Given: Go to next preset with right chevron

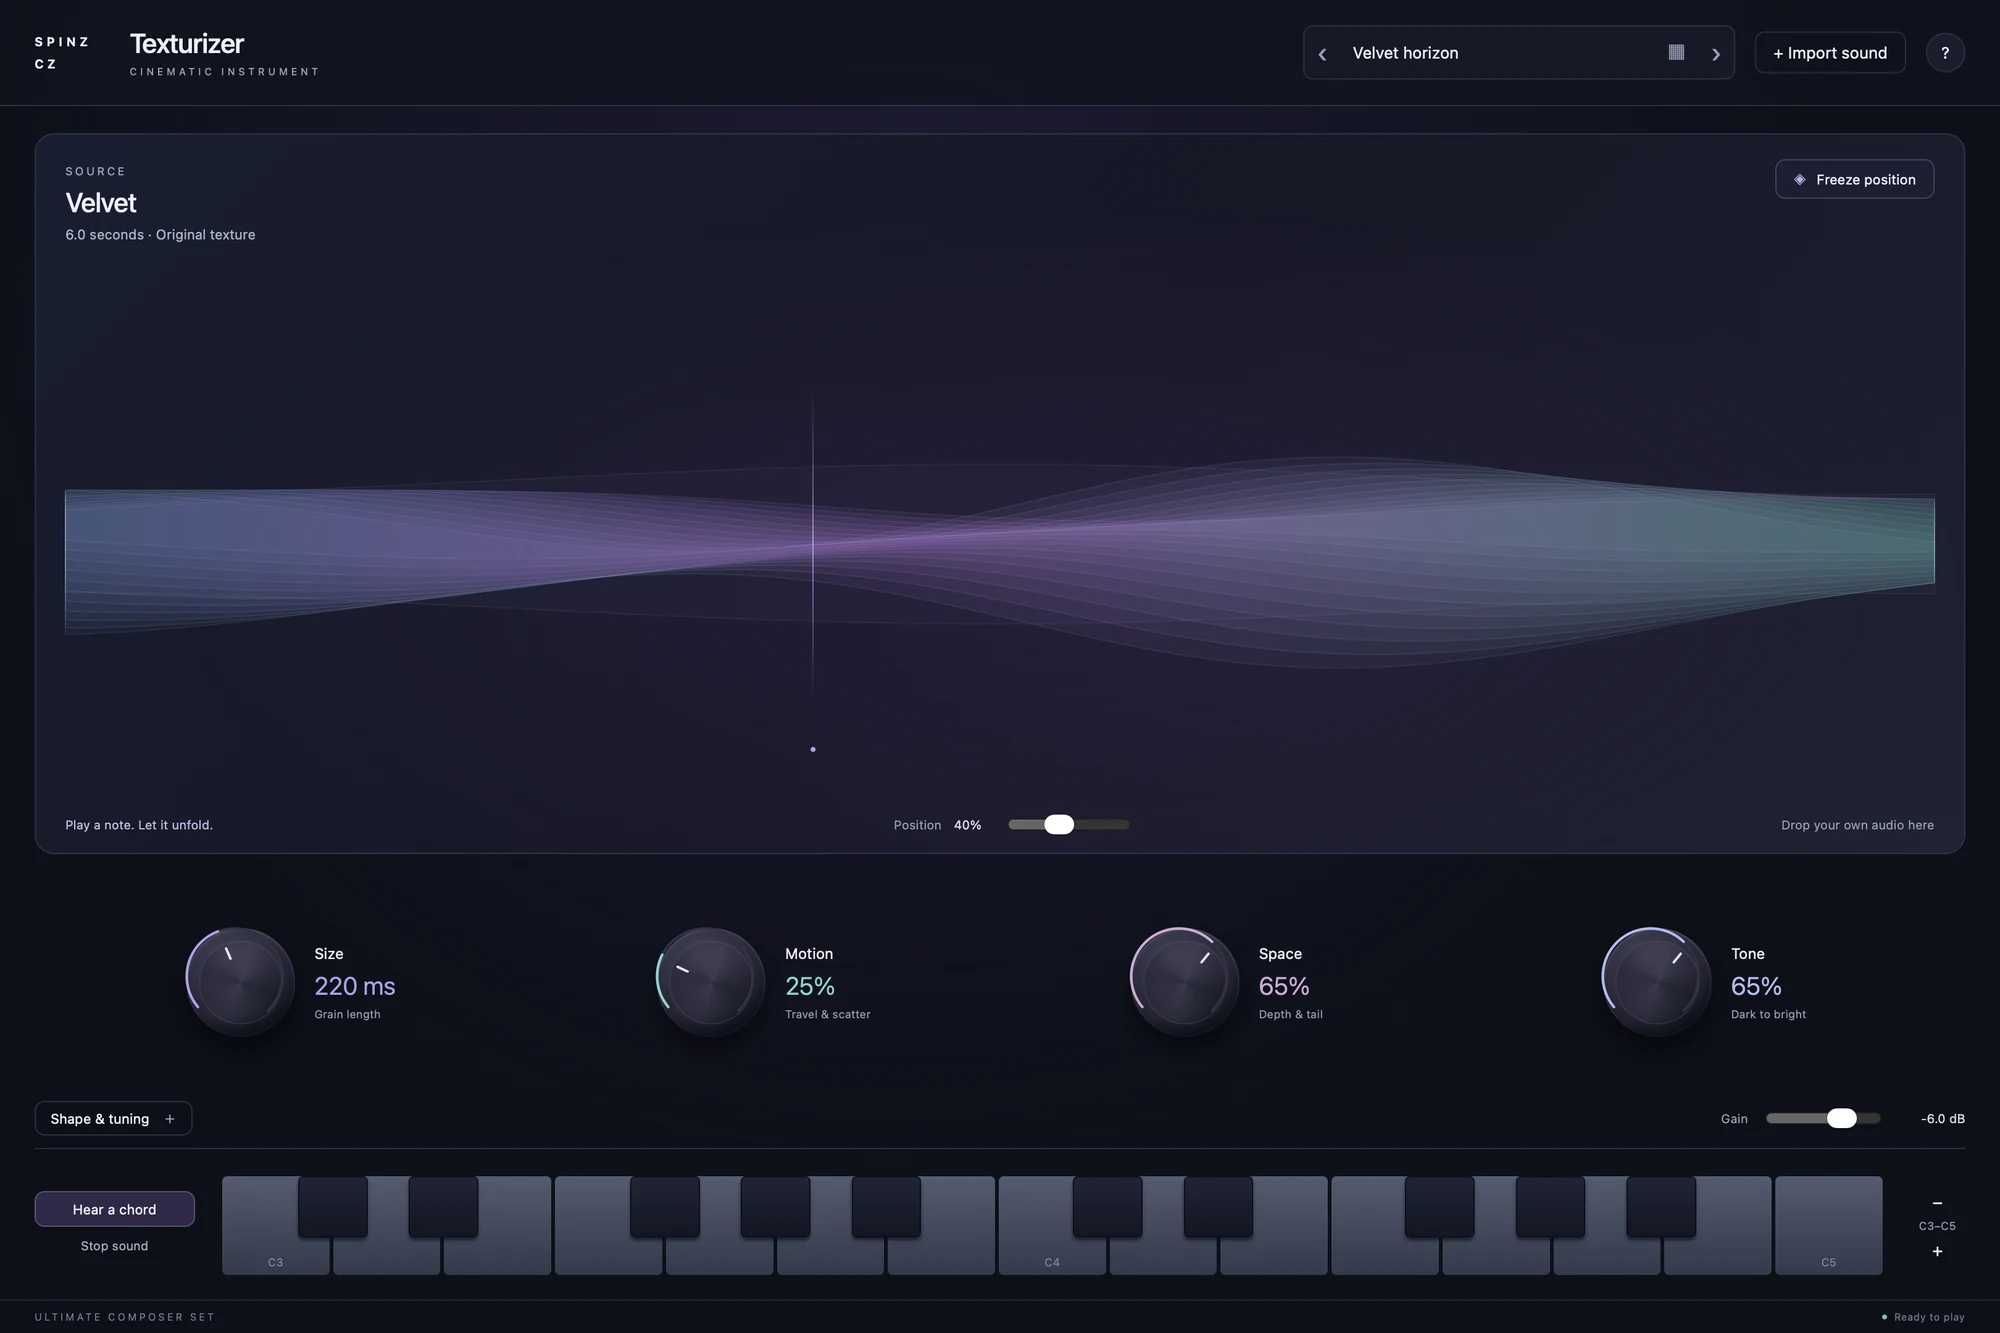Looking at the screenshot, I should pyautogui.click(x=1716, y=54).
